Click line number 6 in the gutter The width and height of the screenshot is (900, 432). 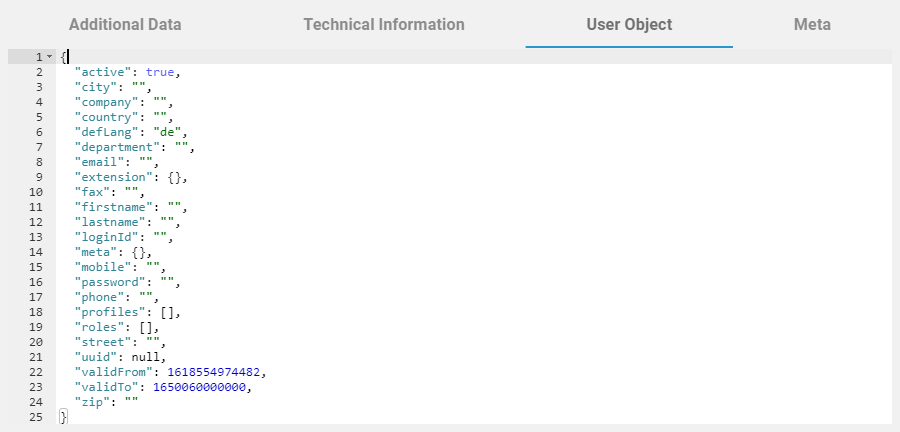[x=38, y=132]
